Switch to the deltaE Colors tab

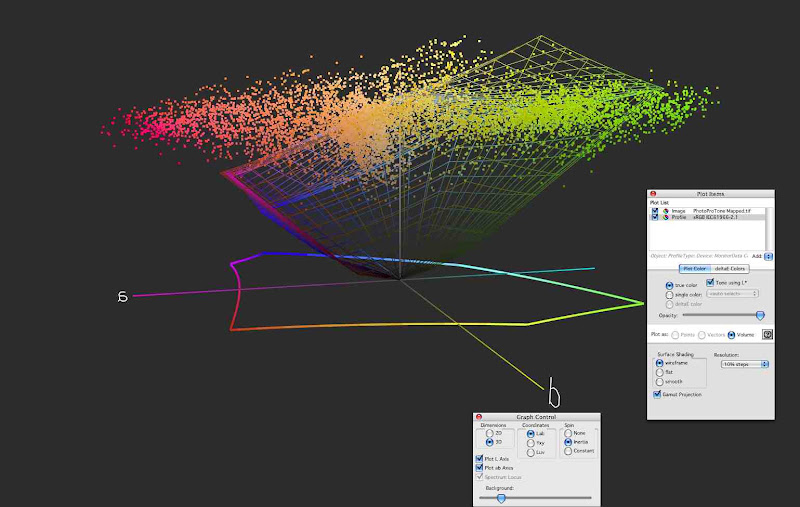click(x=730, y=269)
